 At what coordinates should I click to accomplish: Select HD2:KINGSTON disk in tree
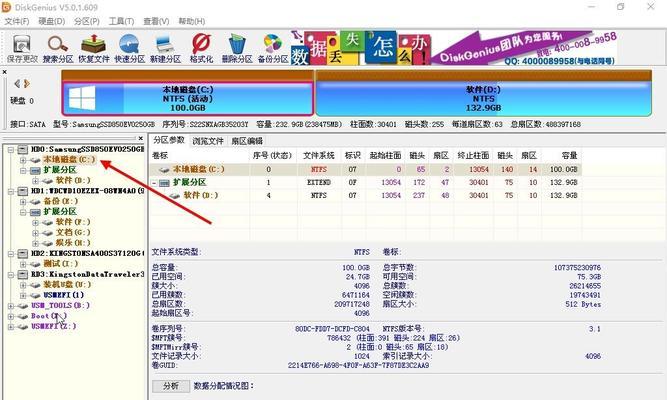pyautogui.click(x=88, y=254)
